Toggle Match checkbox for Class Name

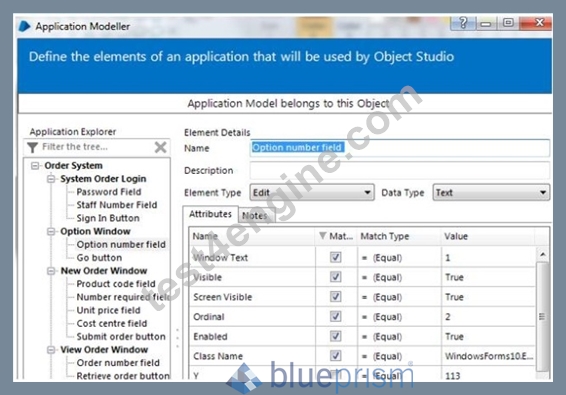point(335,356)
